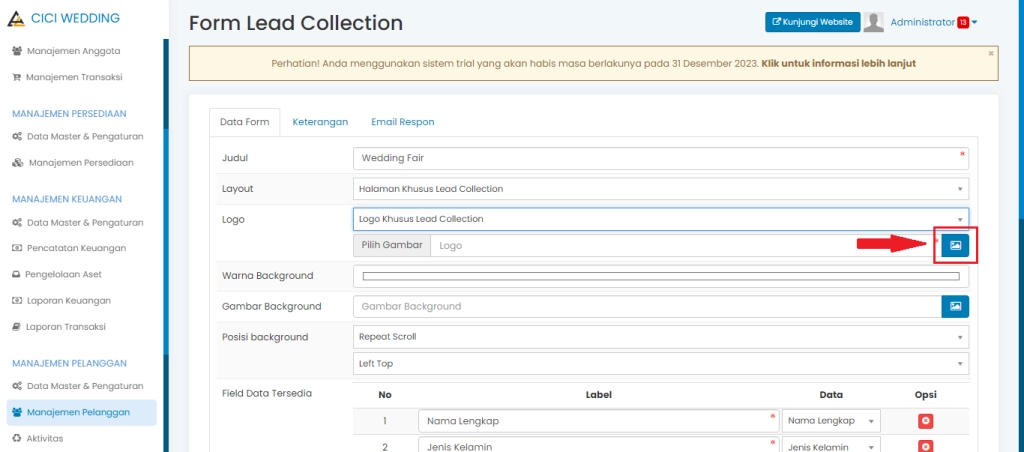Image resolution: width=1024 pixels, height=452 pixels.
Task: Delete the Nama Lengkap field row
Action: [x=925, y=421]
